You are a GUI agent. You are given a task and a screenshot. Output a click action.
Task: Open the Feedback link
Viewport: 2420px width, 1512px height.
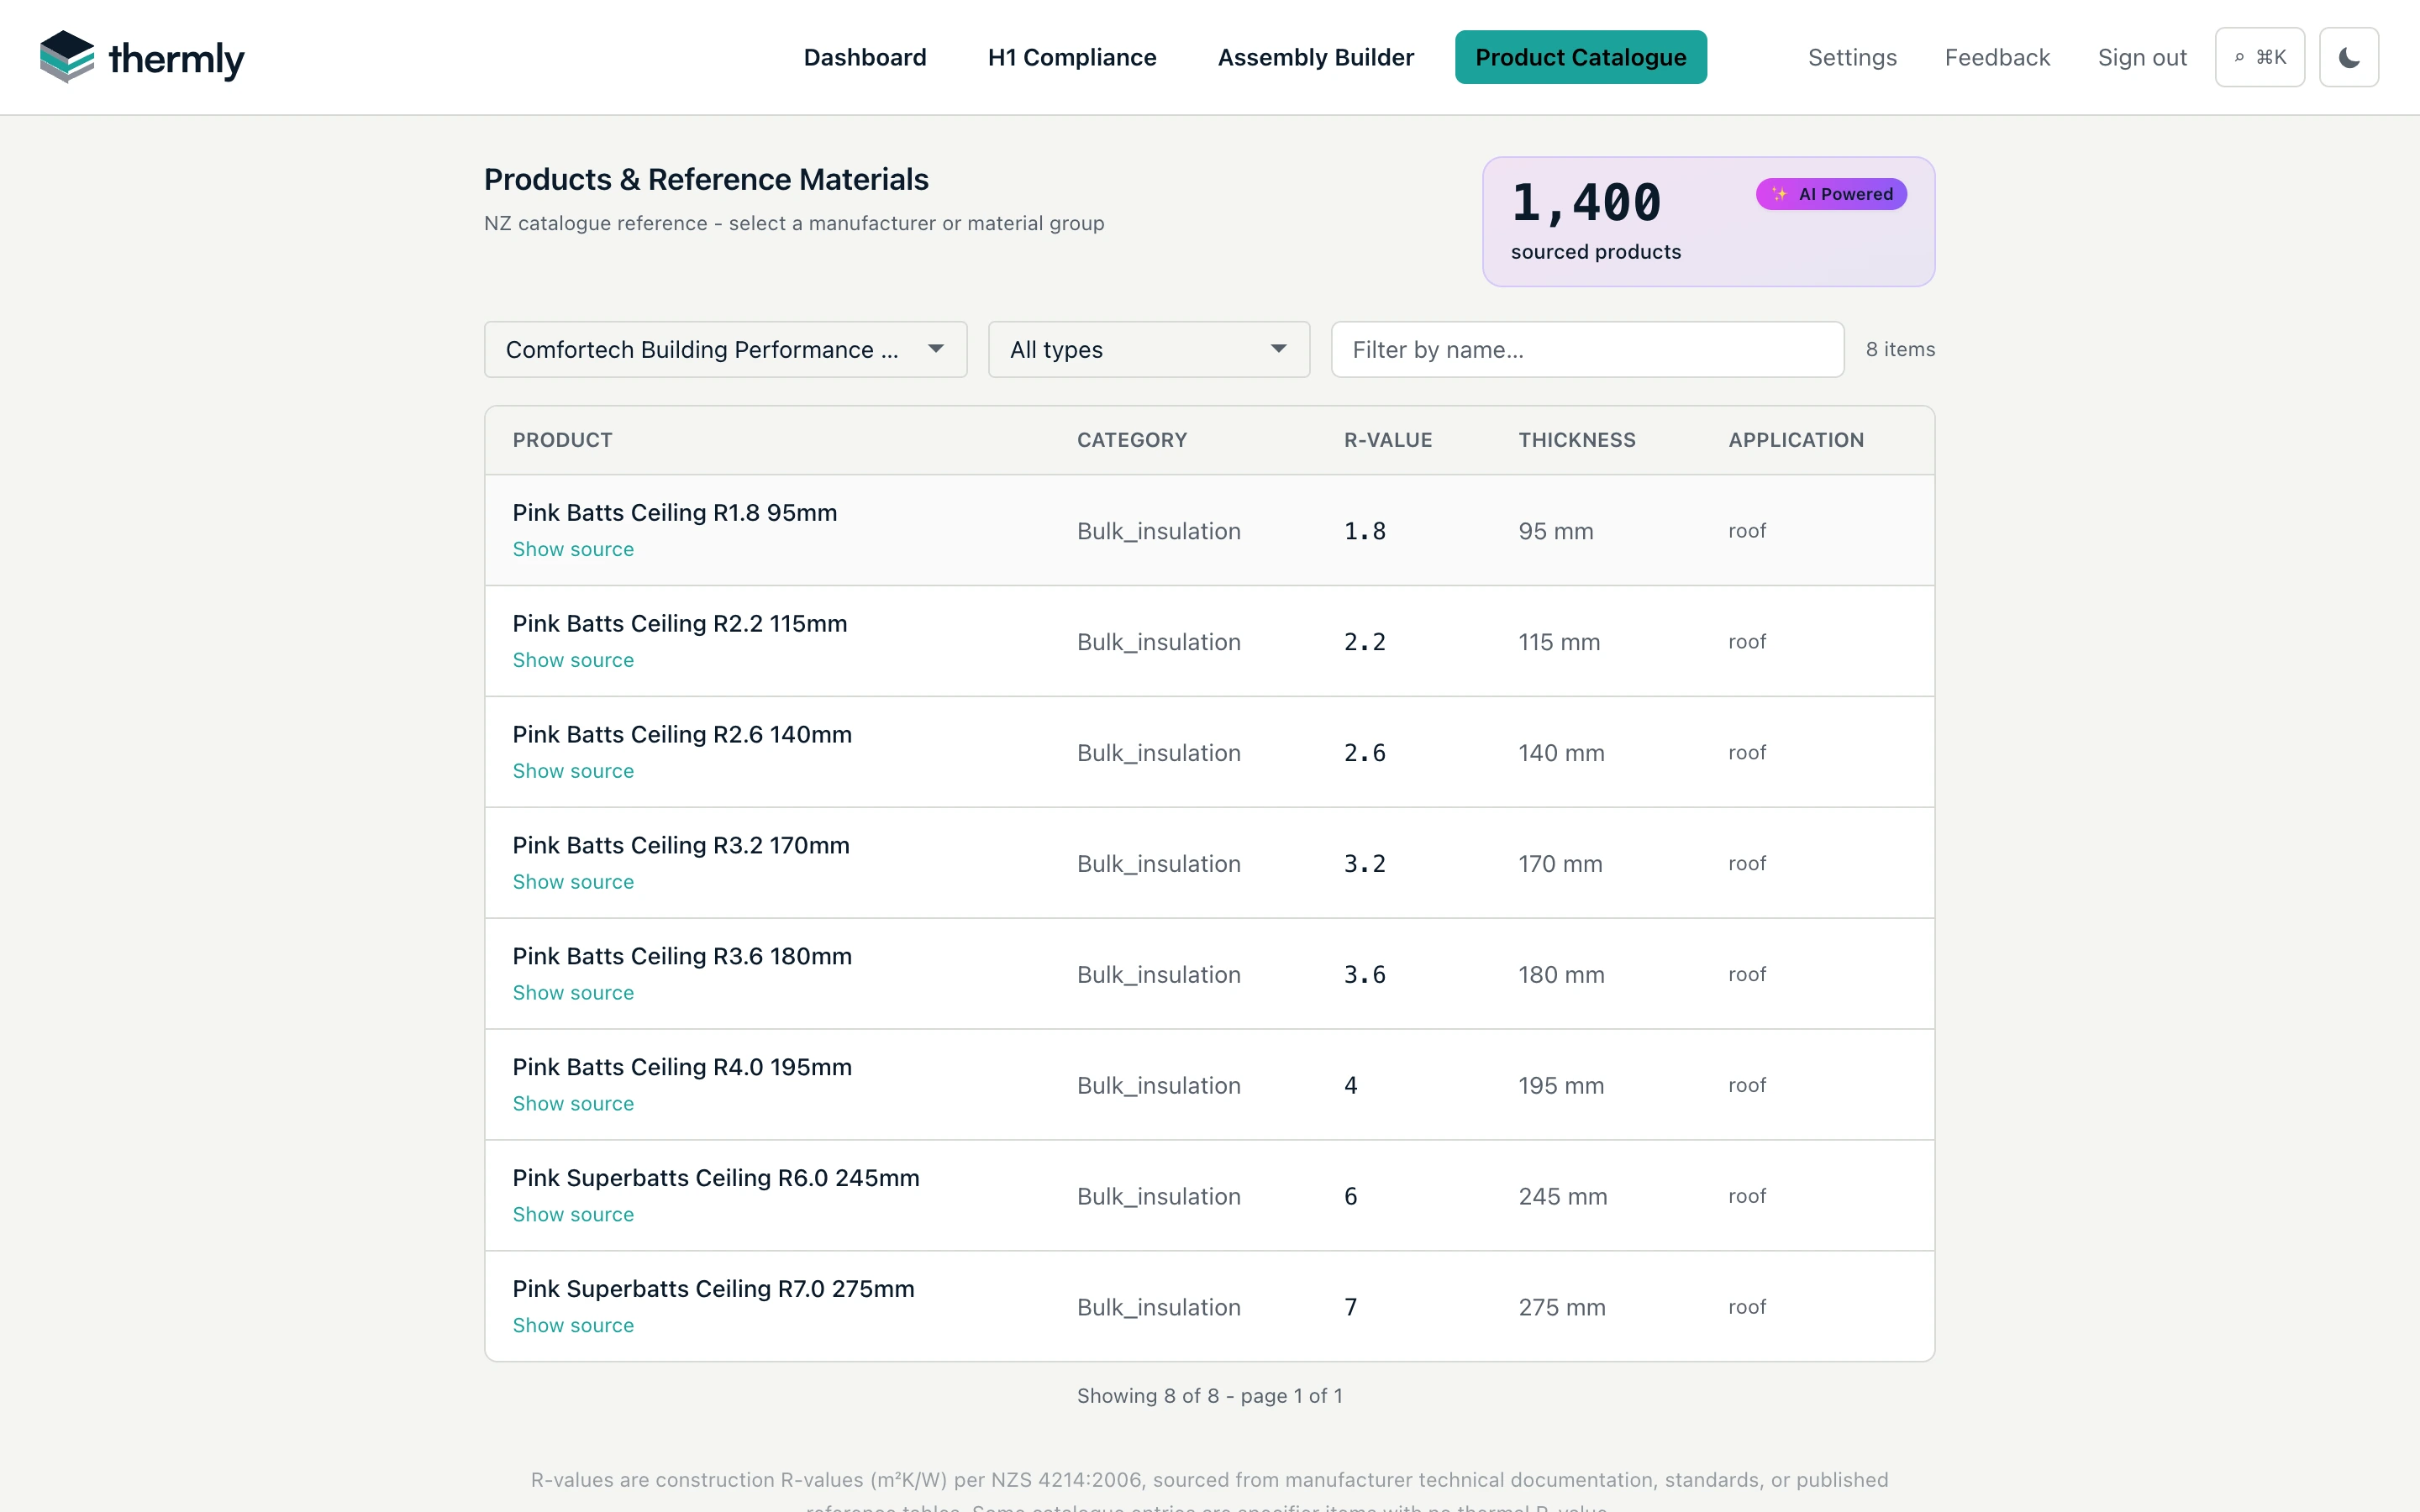(1997, 57)
